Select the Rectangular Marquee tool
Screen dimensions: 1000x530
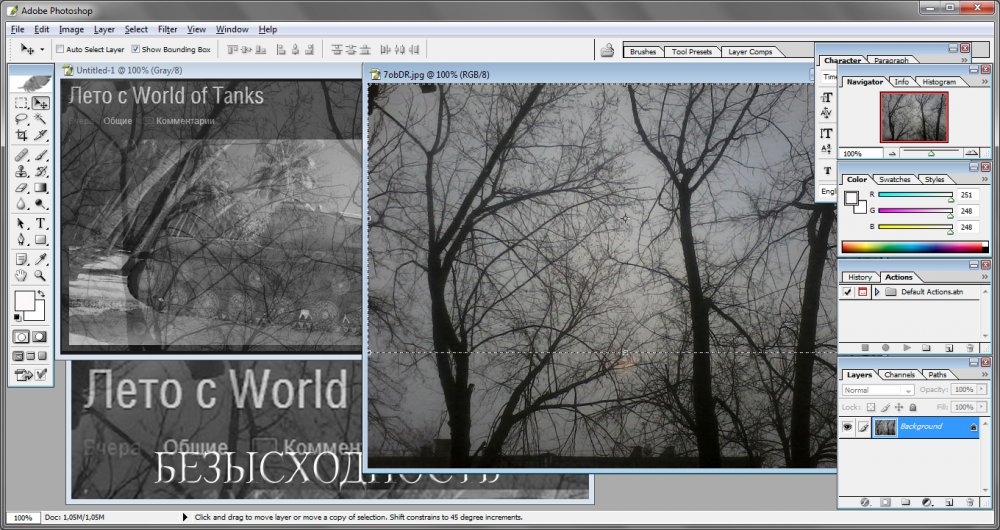click(21, 103)
